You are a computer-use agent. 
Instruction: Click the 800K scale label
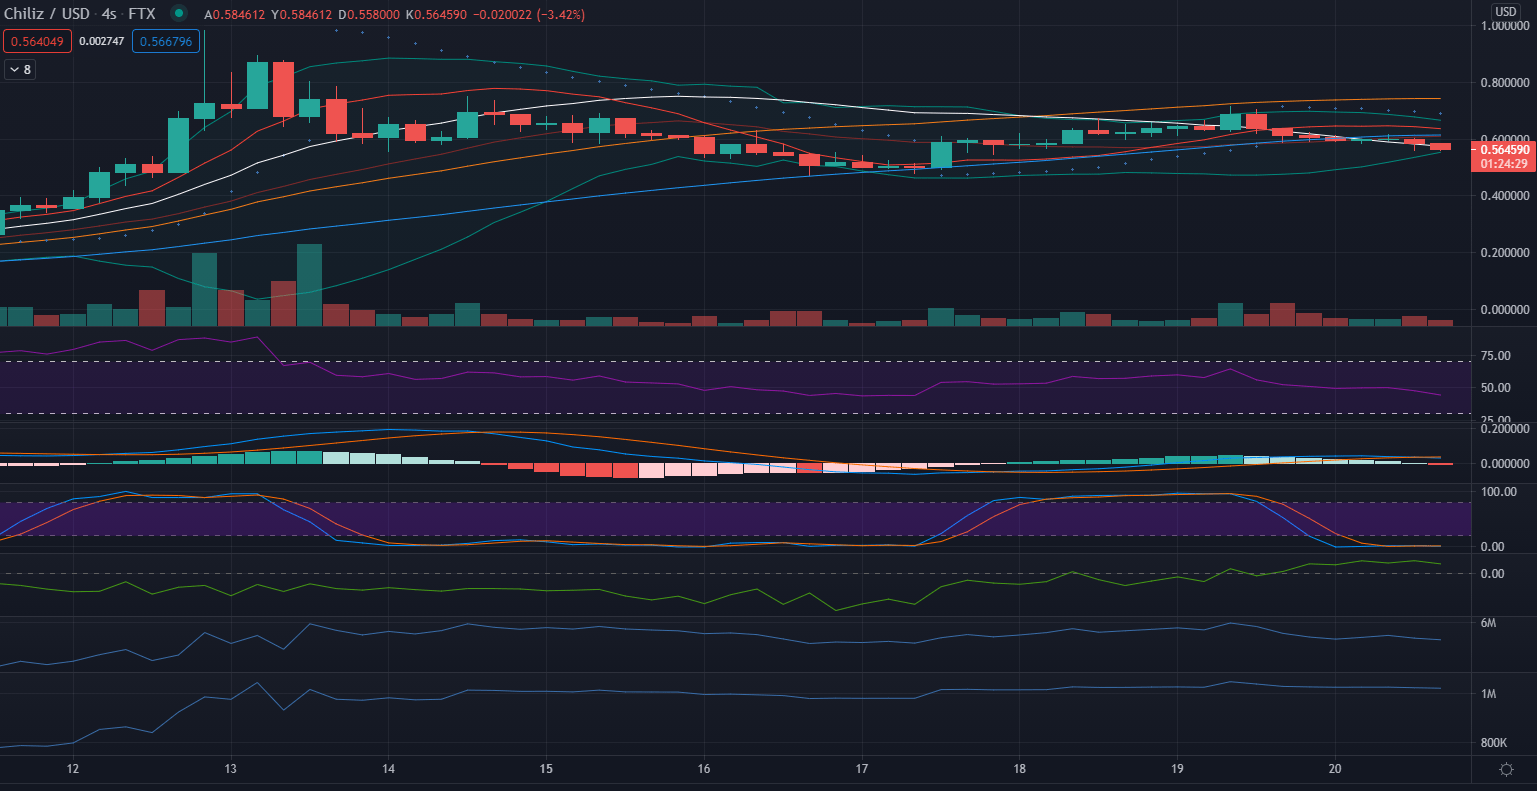tap(1494, 743)
